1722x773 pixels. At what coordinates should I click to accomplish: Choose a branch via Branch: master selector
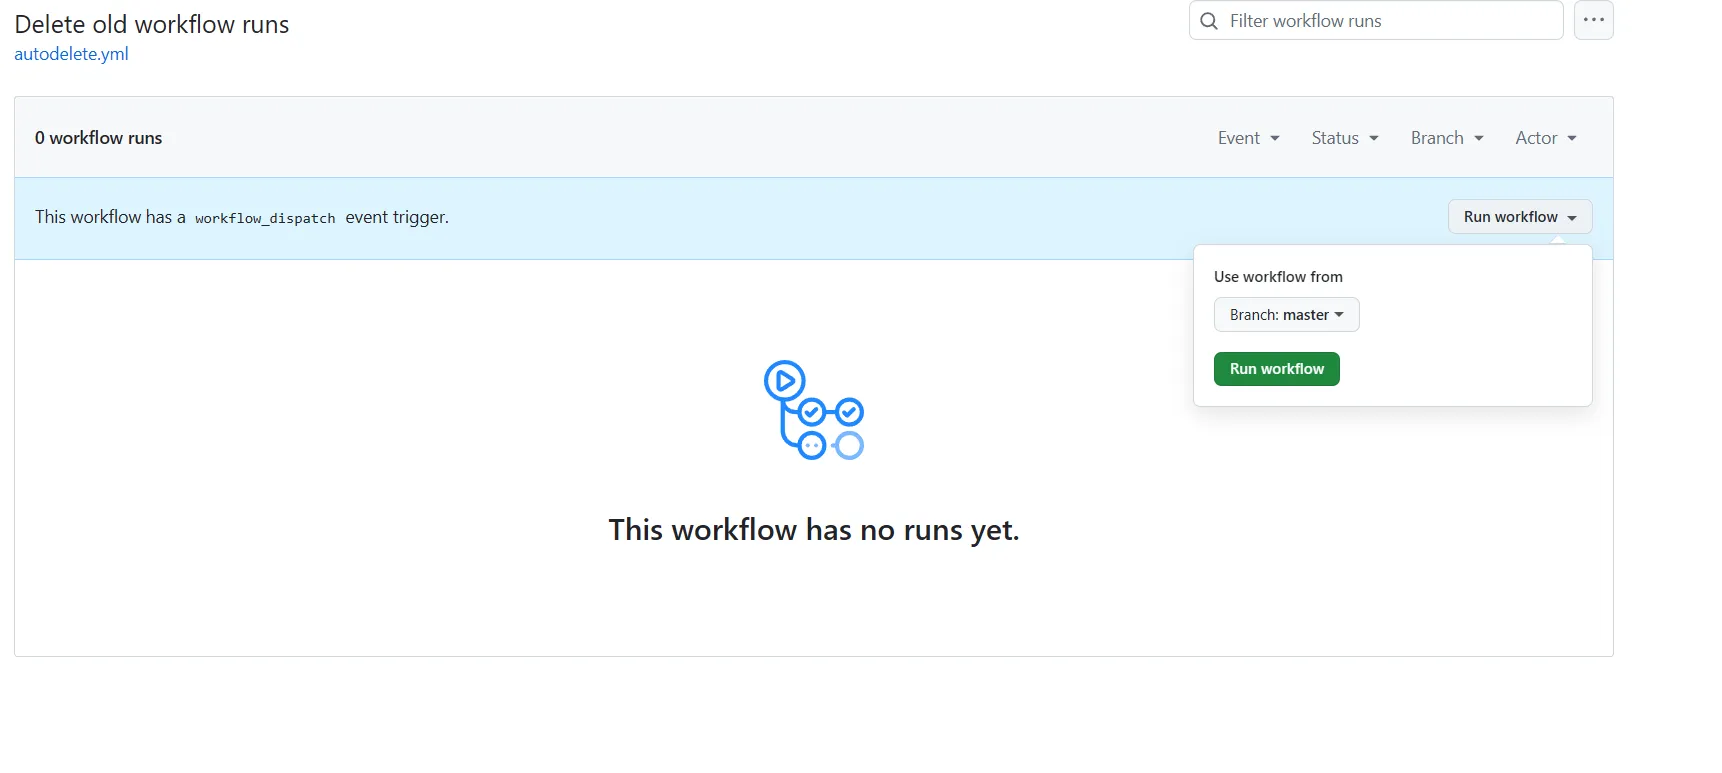click(x=1286, y=315)
